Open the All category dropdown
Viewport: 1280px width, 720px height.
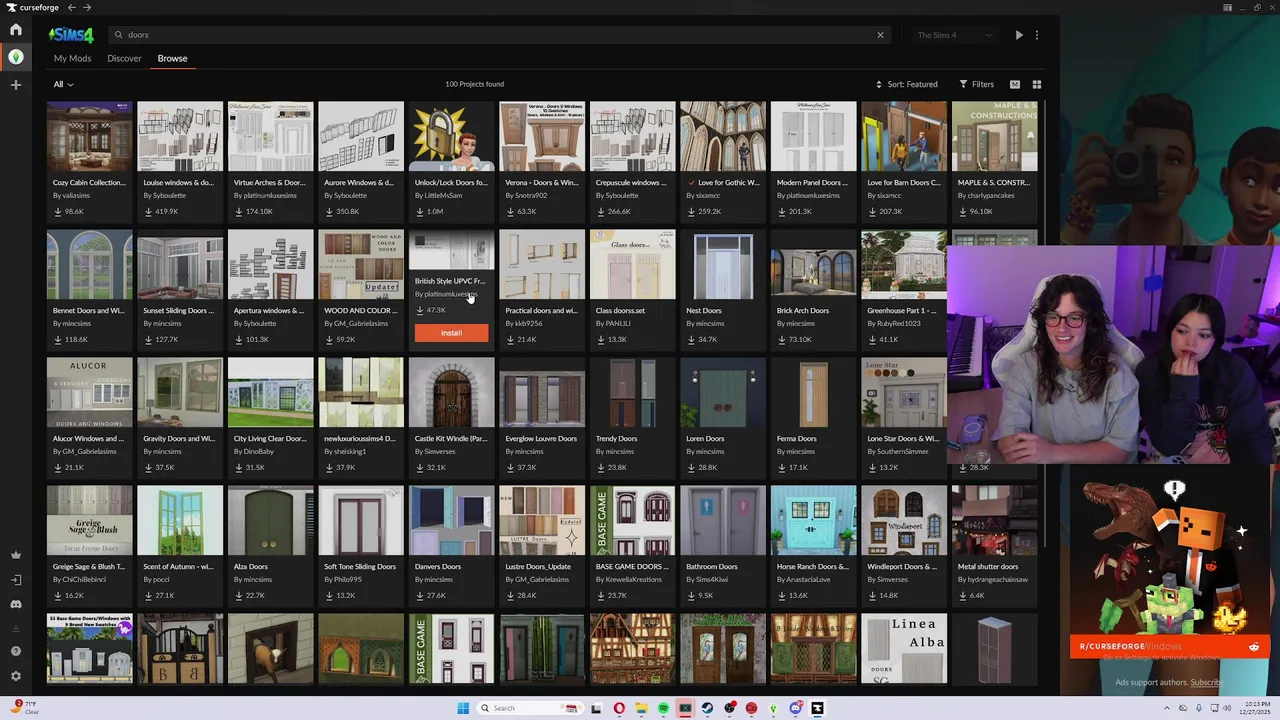click(63, 84)
